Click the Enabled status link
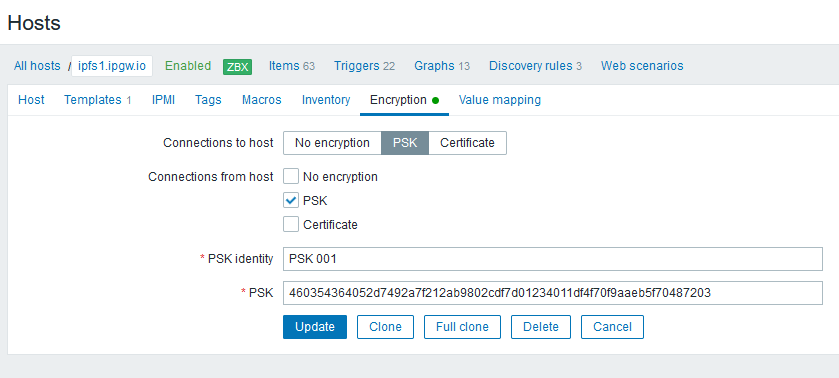 point(188,66)
